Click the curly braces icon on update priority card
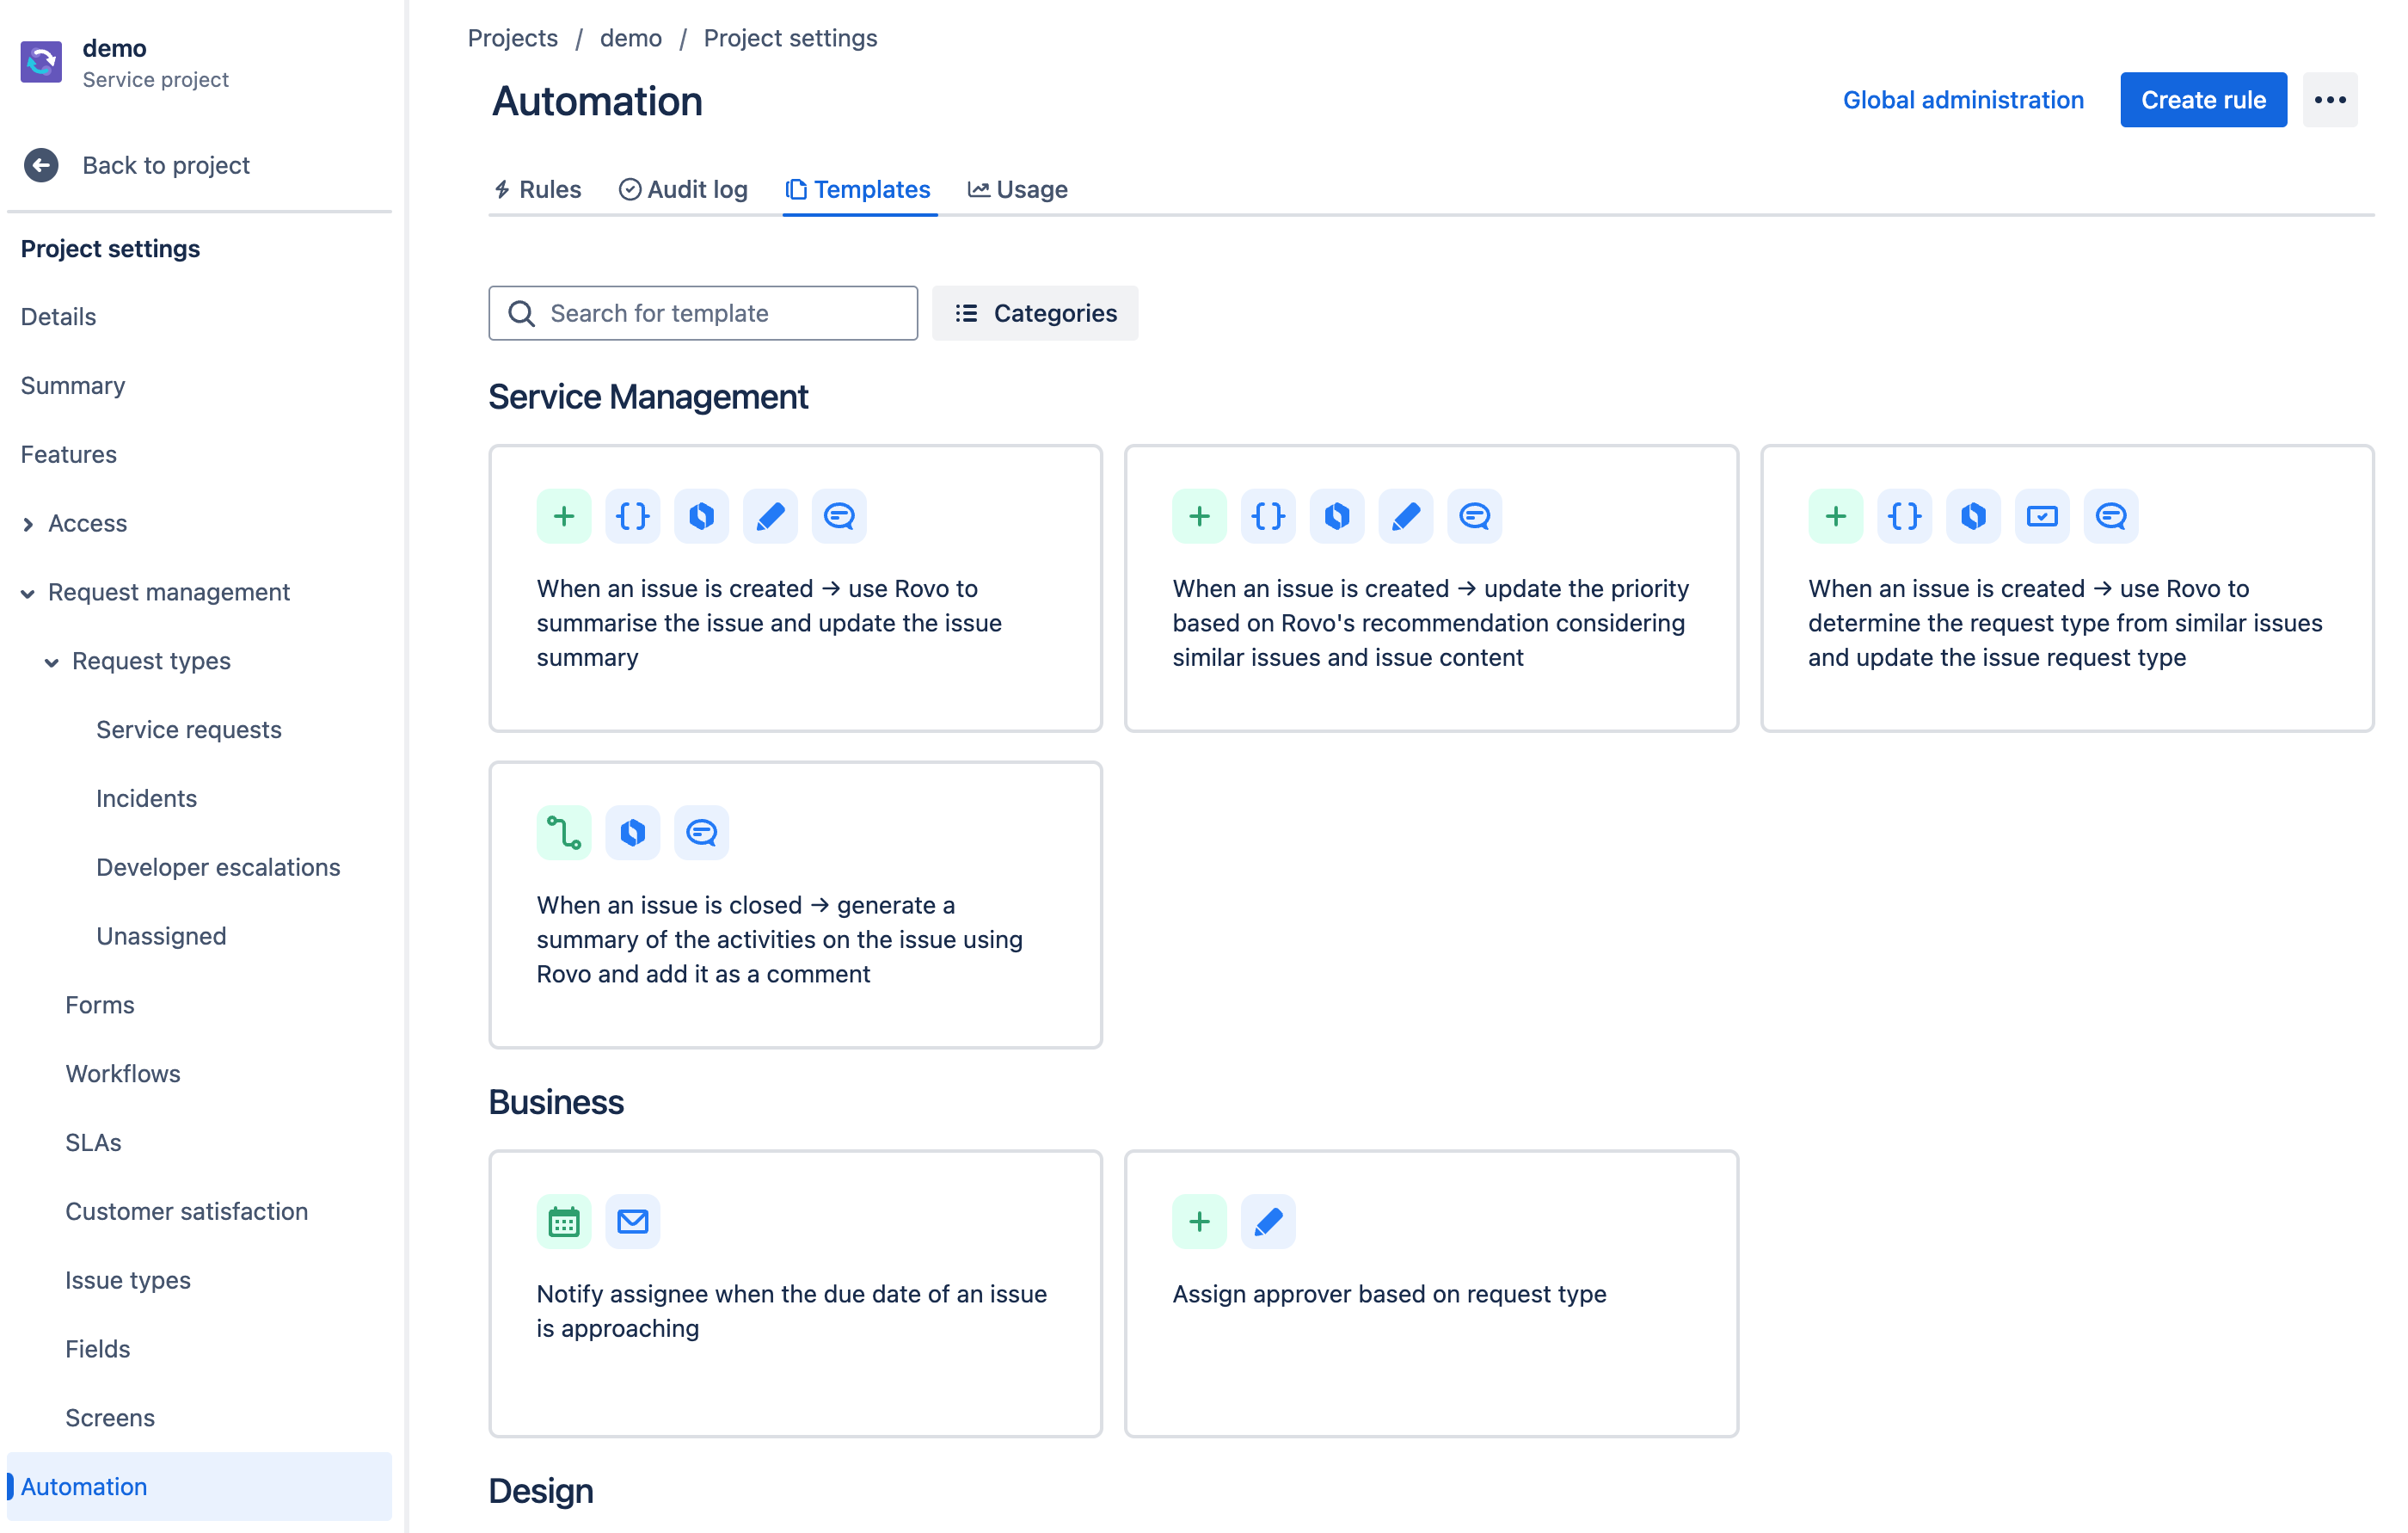This screenshot has width=2408, height=1533. click(1268, 516)
